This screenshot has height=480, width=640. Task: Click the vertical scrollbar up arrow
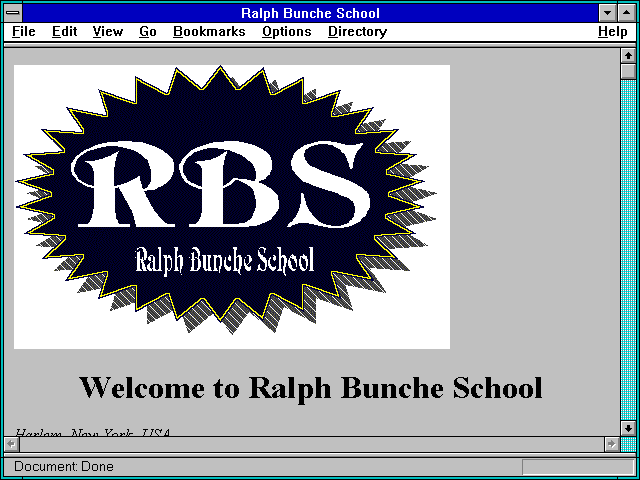pos(628,56)
